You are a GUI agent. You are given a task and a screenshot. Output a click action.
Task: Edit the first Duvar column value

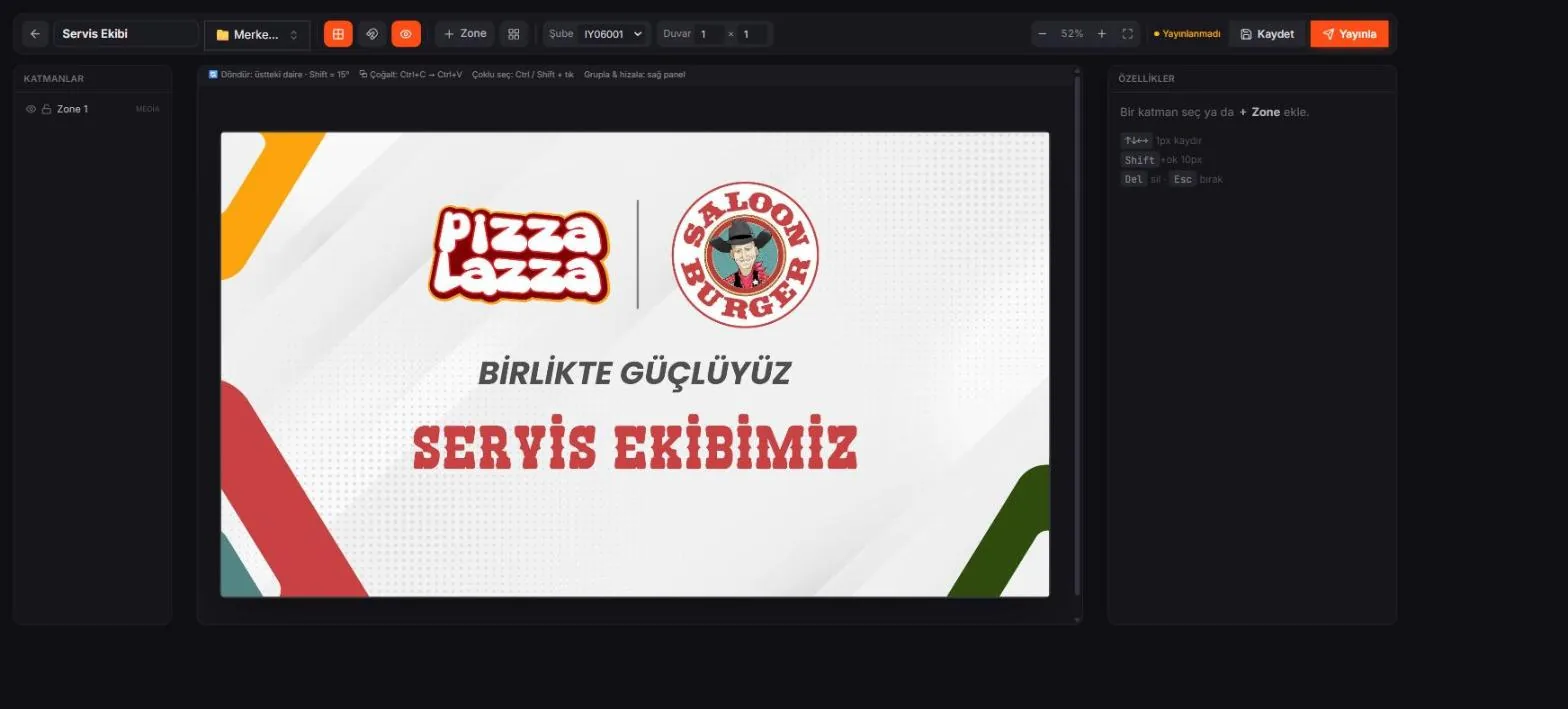(709, 34)
